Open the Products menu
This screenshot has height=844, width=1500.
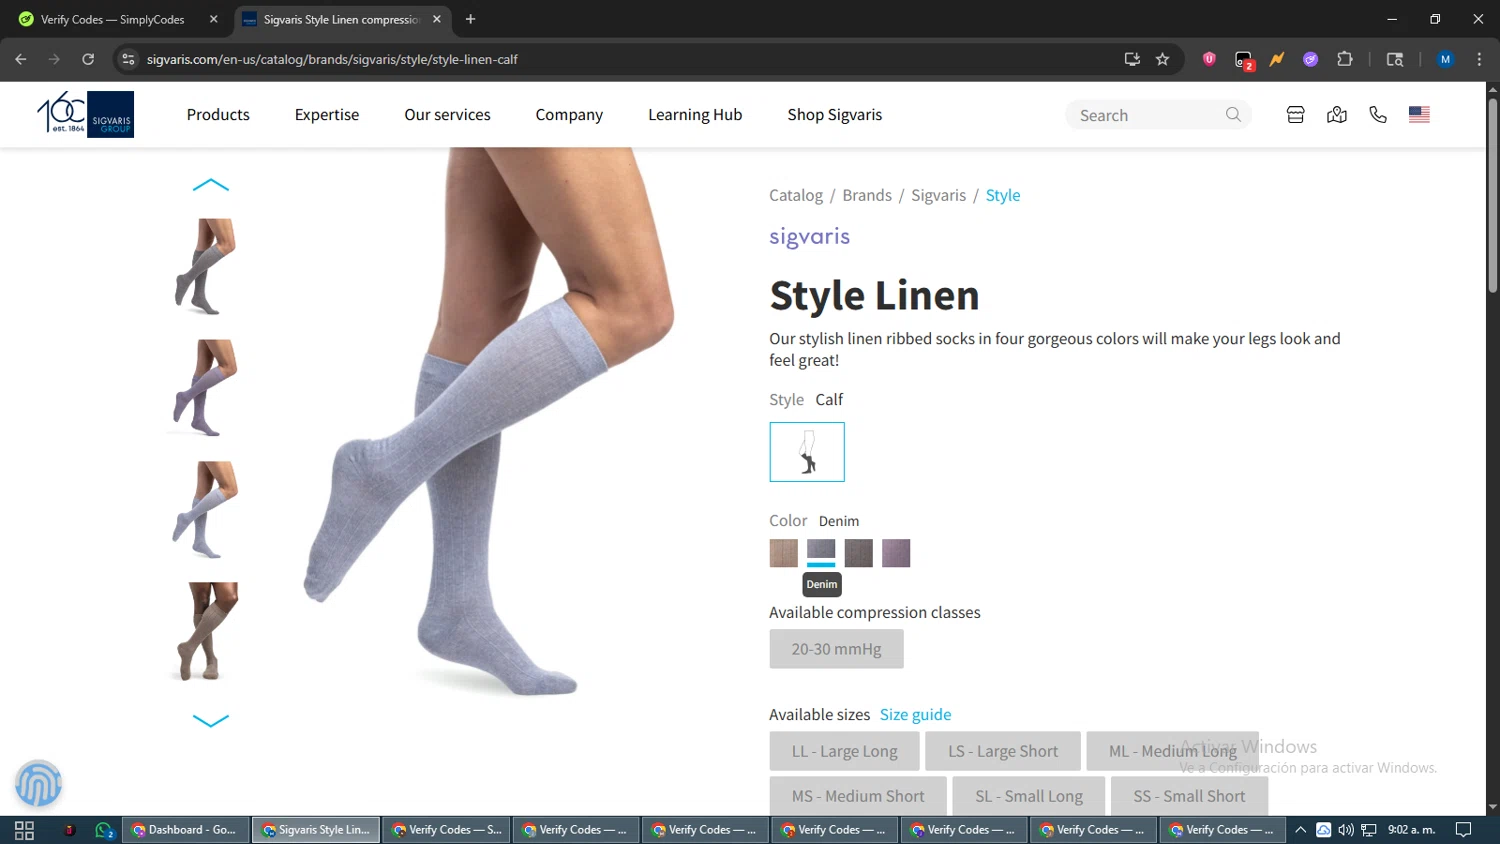pos(218,115)
